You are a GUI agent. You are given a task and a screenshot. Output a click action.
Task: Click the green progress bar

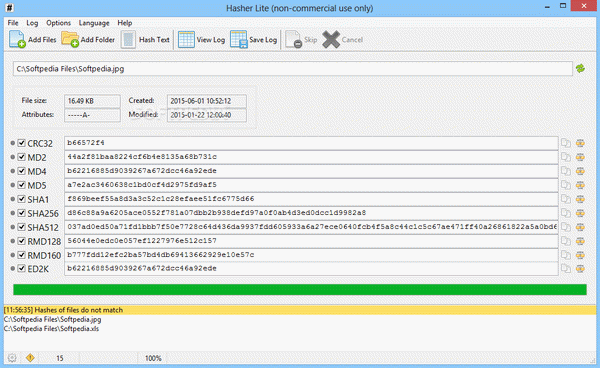pyautogui.click(x=300, y=290)
